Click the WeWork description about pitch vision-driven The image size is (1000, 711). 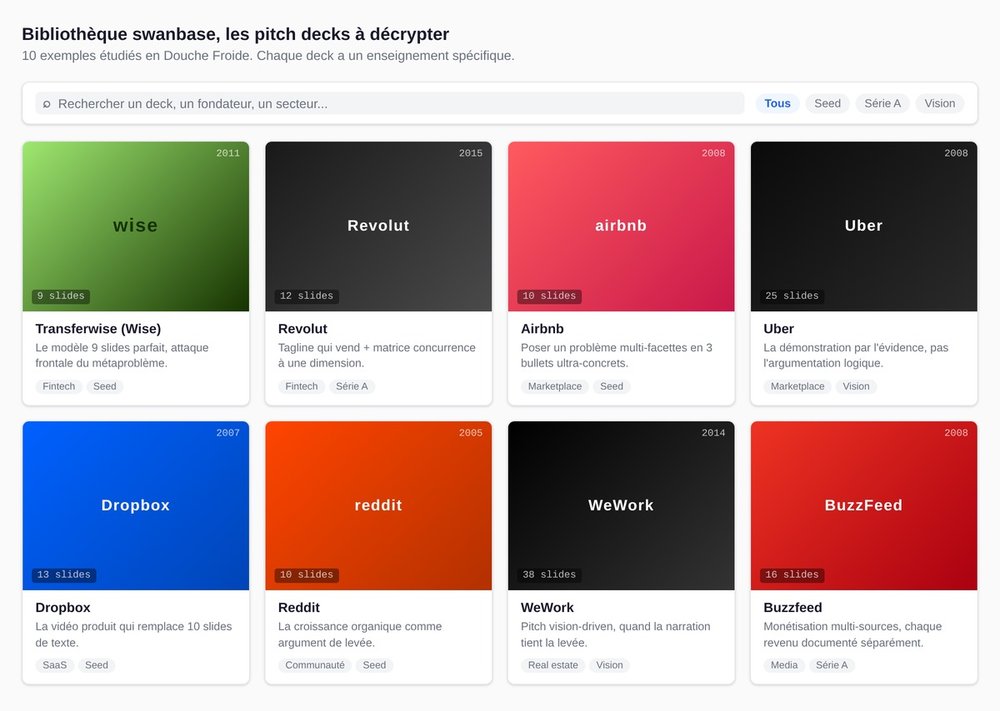[x=615, y=634]
